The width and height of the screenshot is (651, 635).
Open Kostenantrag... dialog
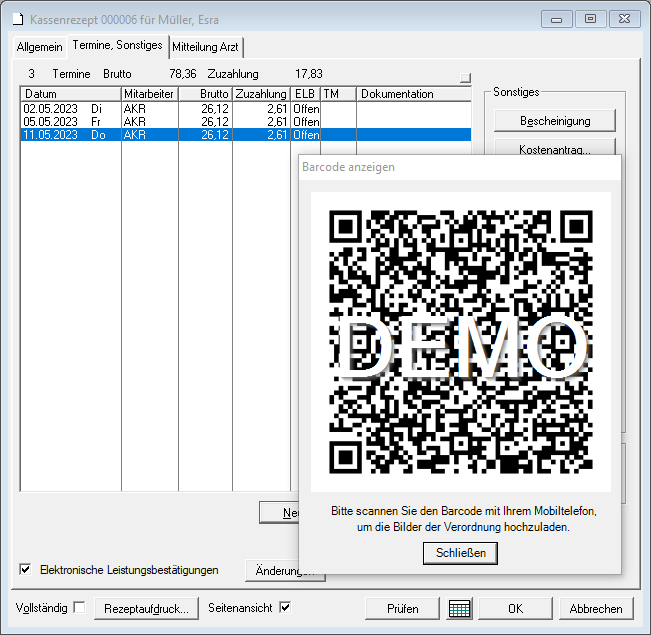tap(555, 147)
